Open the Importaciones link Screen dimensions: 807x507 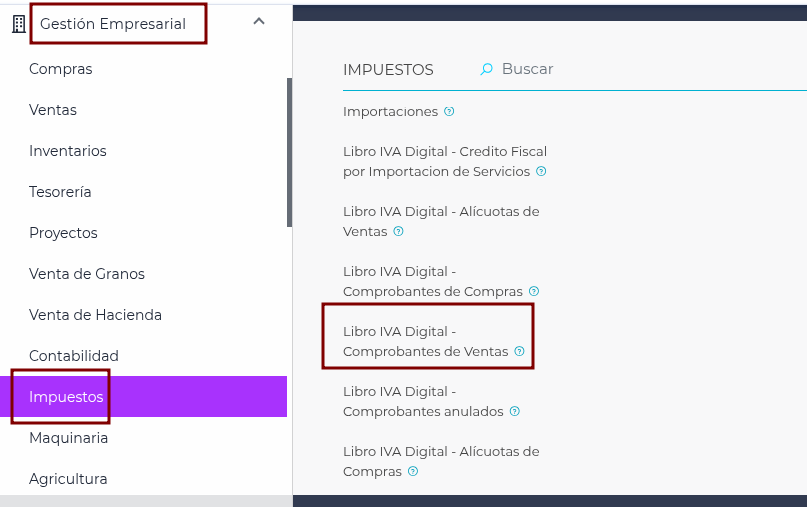click(391, 112)
